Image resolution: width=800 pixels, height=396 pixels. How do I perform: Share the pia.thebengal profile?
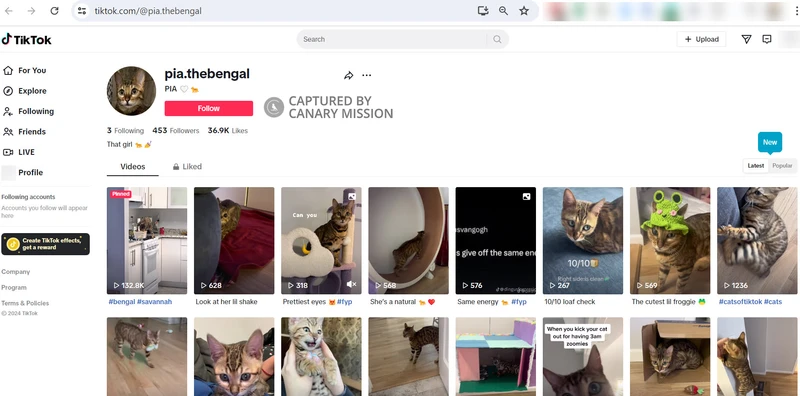(348, 76)
